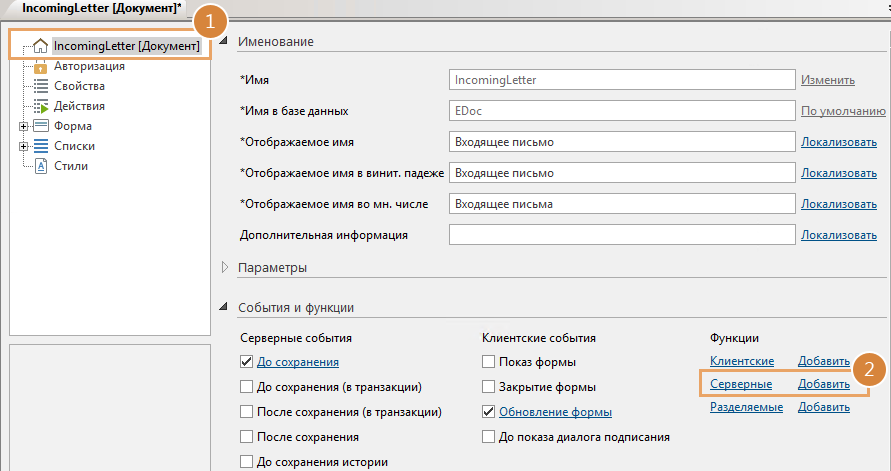The height and width of the screenshot is (471, 891).
Task: Collapse the События и функции section
Action: (224, 308)
